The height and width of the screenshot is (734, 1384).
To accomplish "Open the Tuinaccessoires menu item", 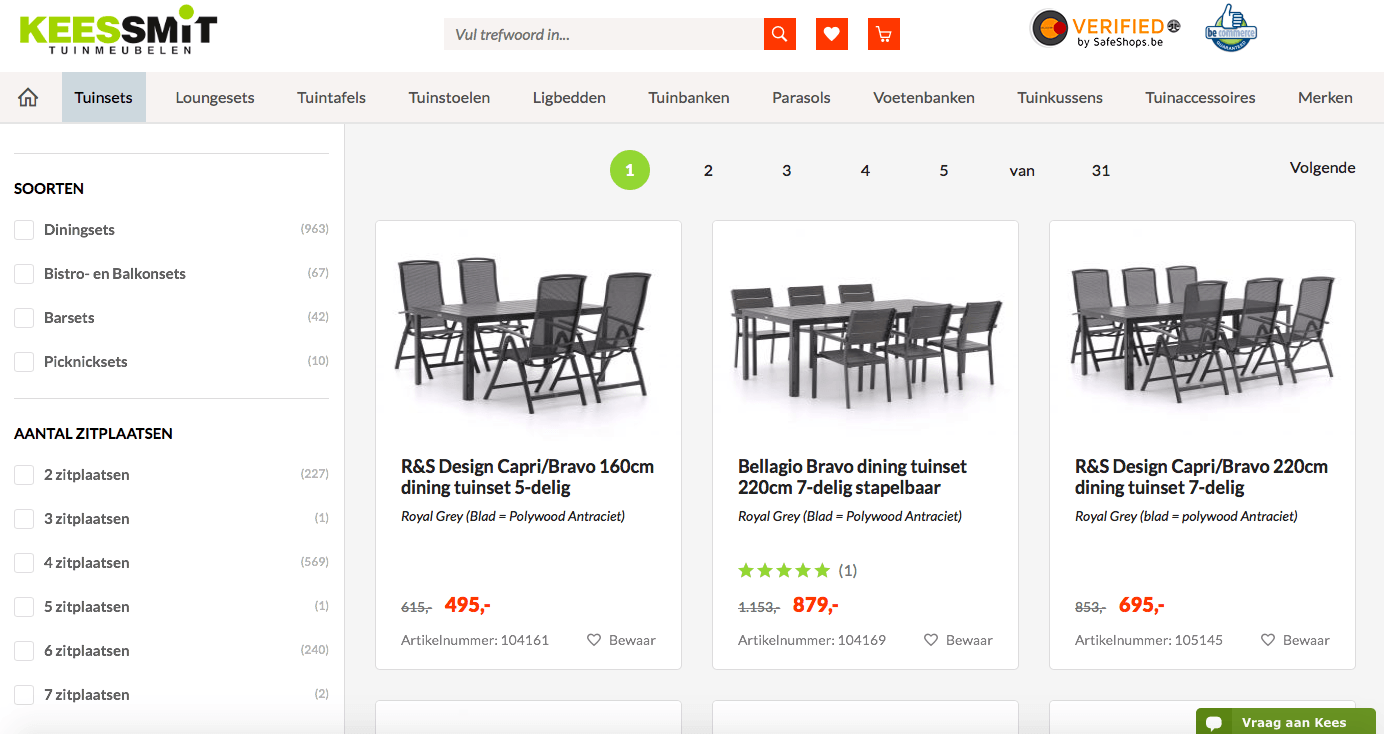I will (x=1200, y=97).
